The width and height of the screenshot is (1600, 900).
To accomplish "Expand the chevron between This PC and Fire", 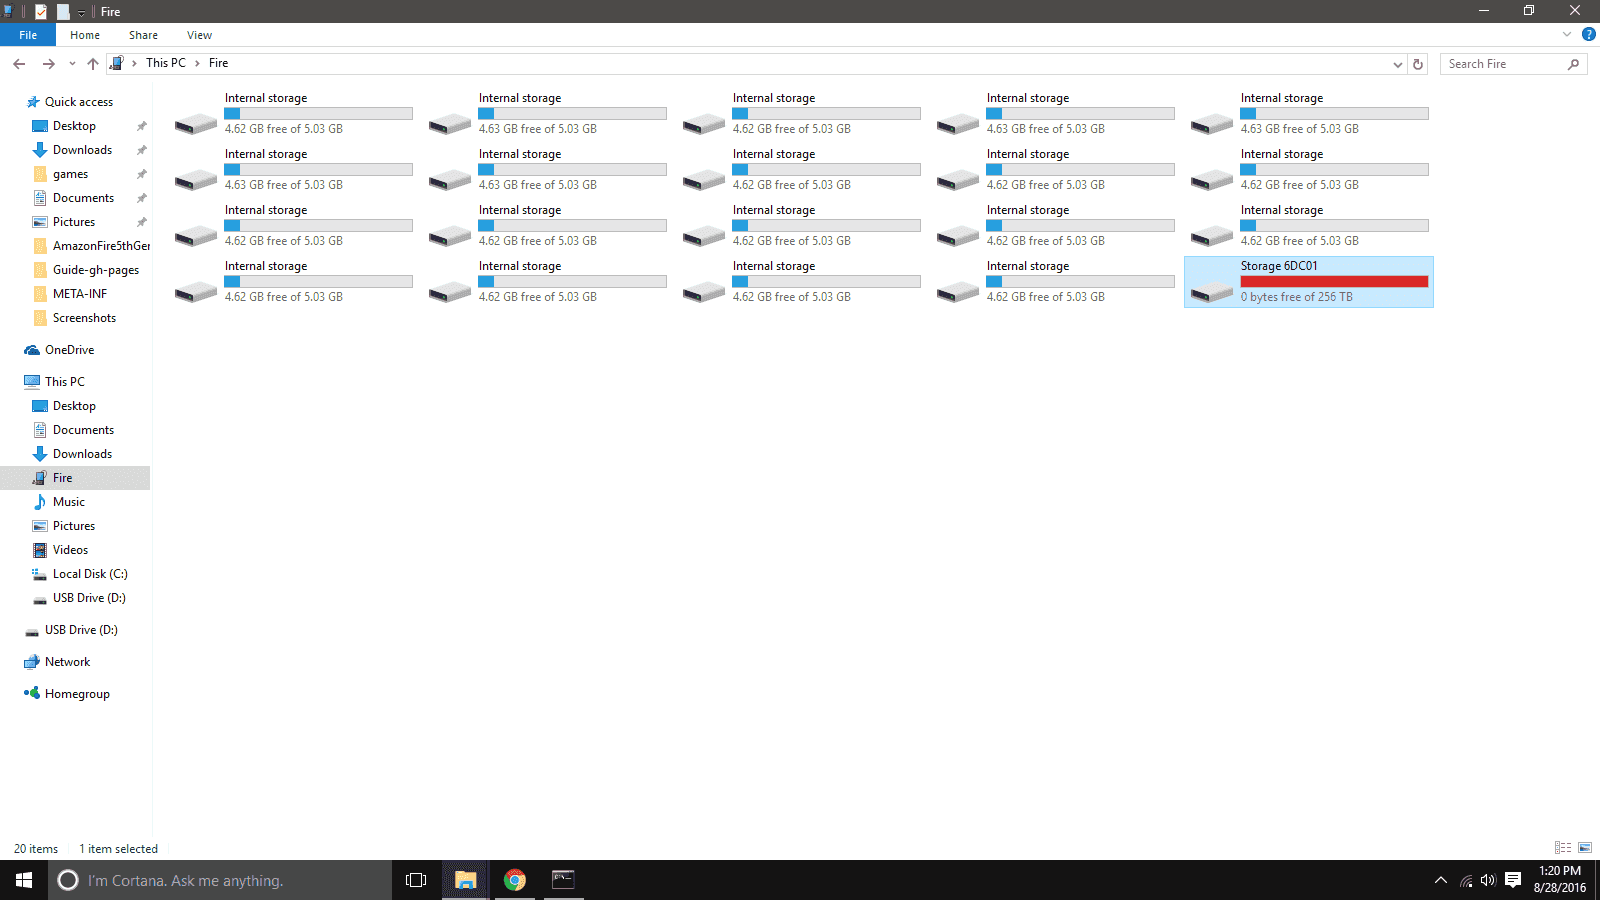I will pyautogui.click(x=197, y=63).
